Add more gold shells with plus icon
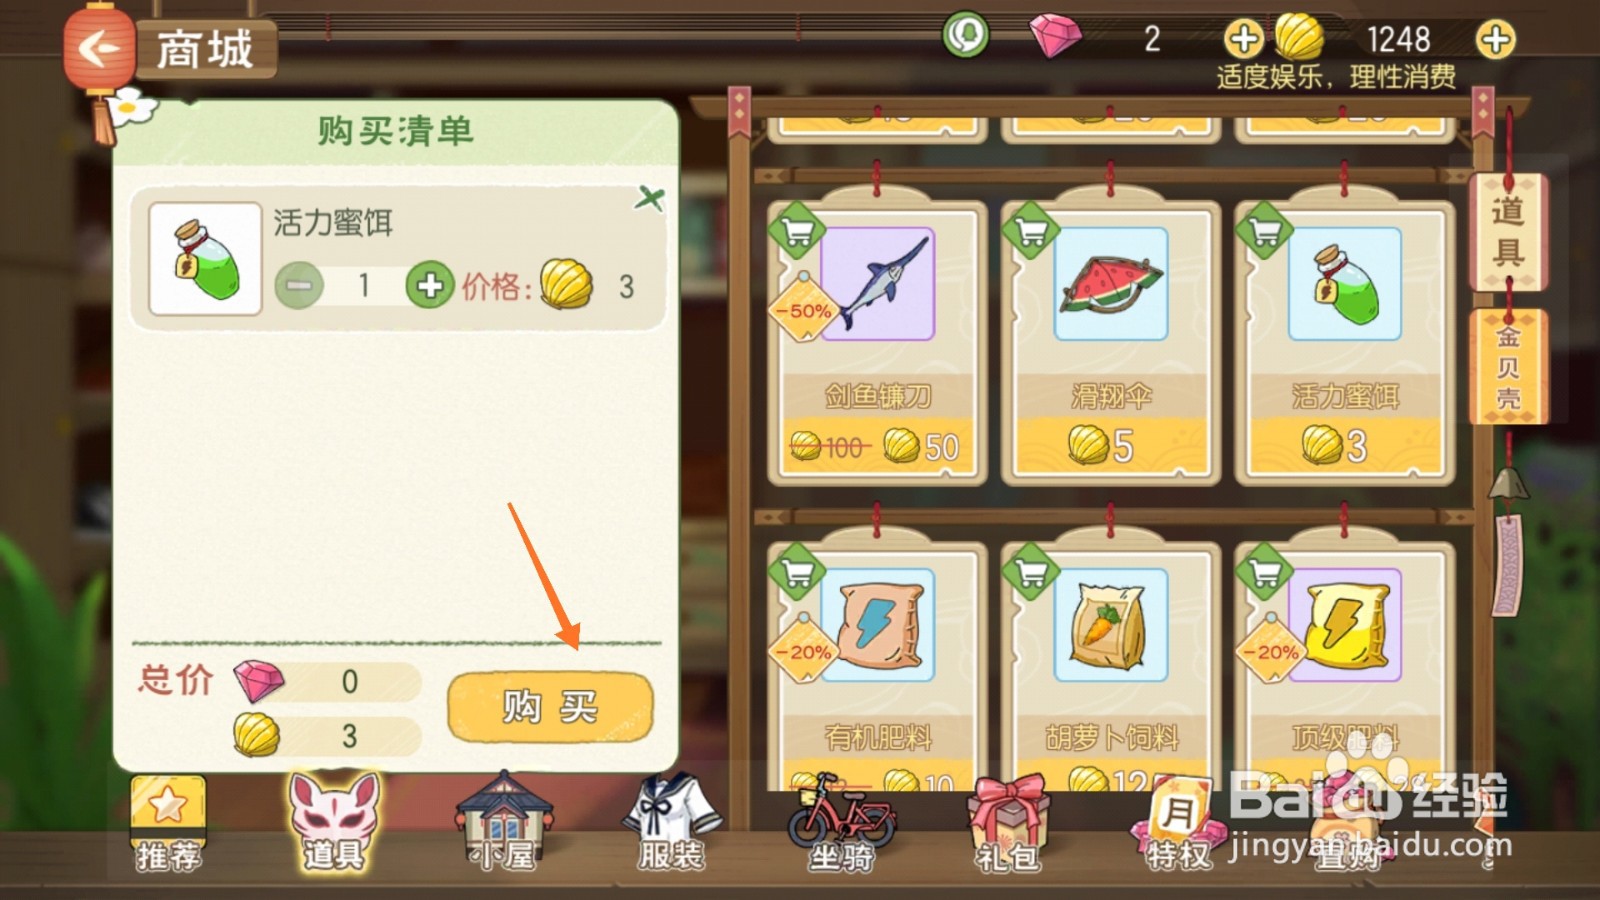 tap(1495, 39)
